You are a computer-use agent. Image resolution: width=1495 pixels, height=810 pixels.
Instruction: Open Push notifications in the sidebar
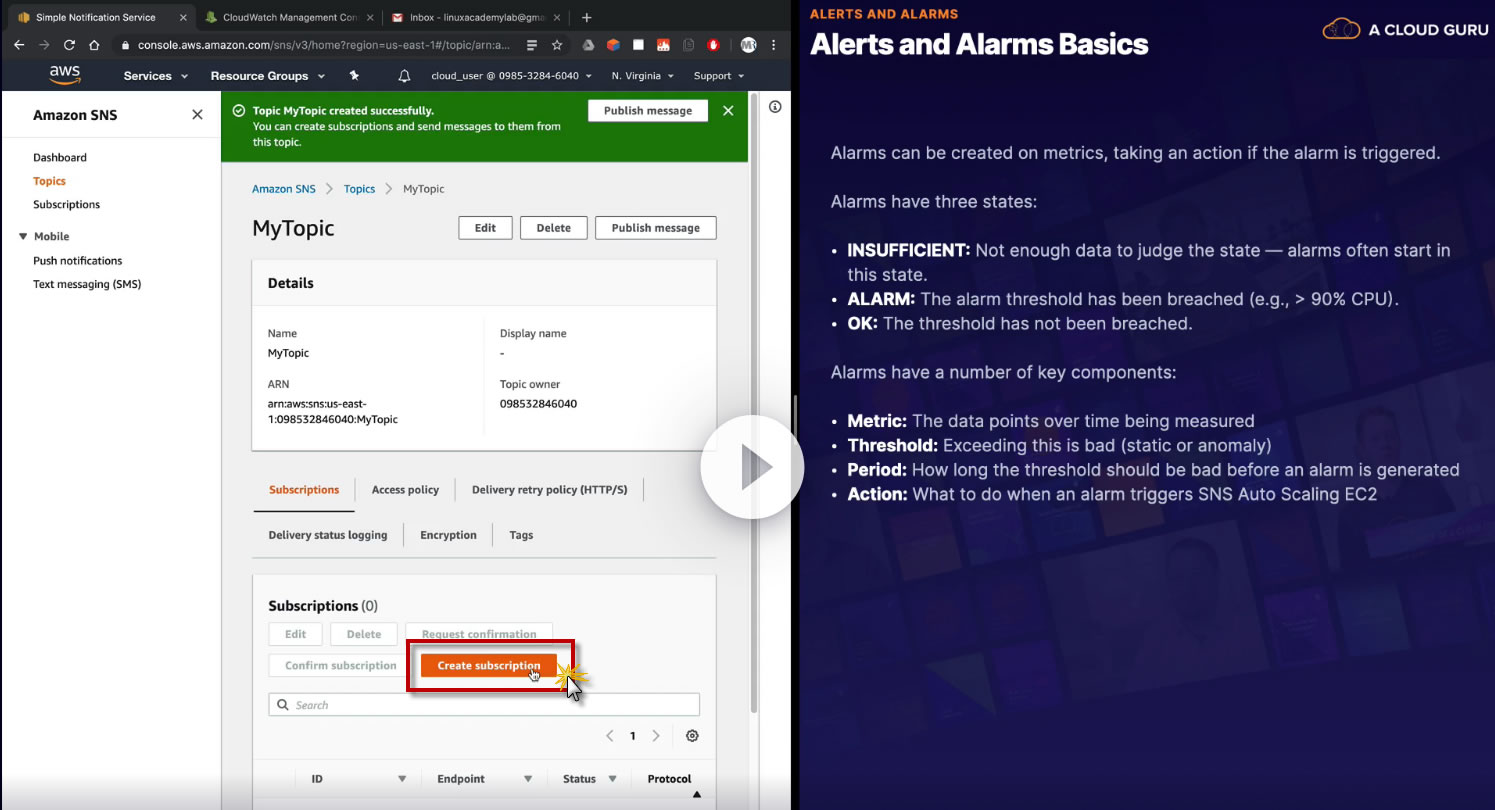tap(78, 260)
